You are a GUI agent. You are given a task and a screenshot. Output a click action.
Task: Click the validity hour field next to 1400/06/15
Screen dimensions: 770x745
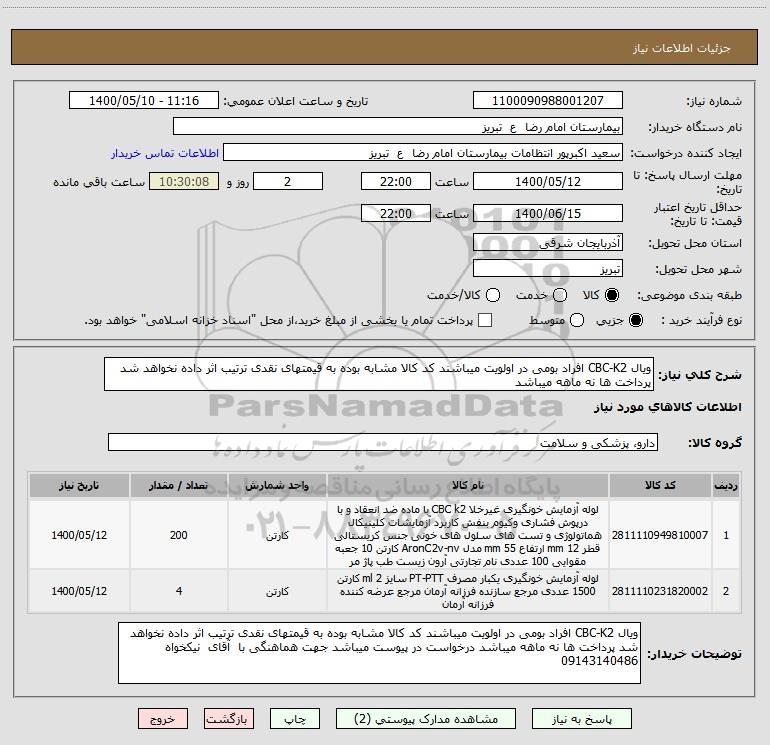396,213
